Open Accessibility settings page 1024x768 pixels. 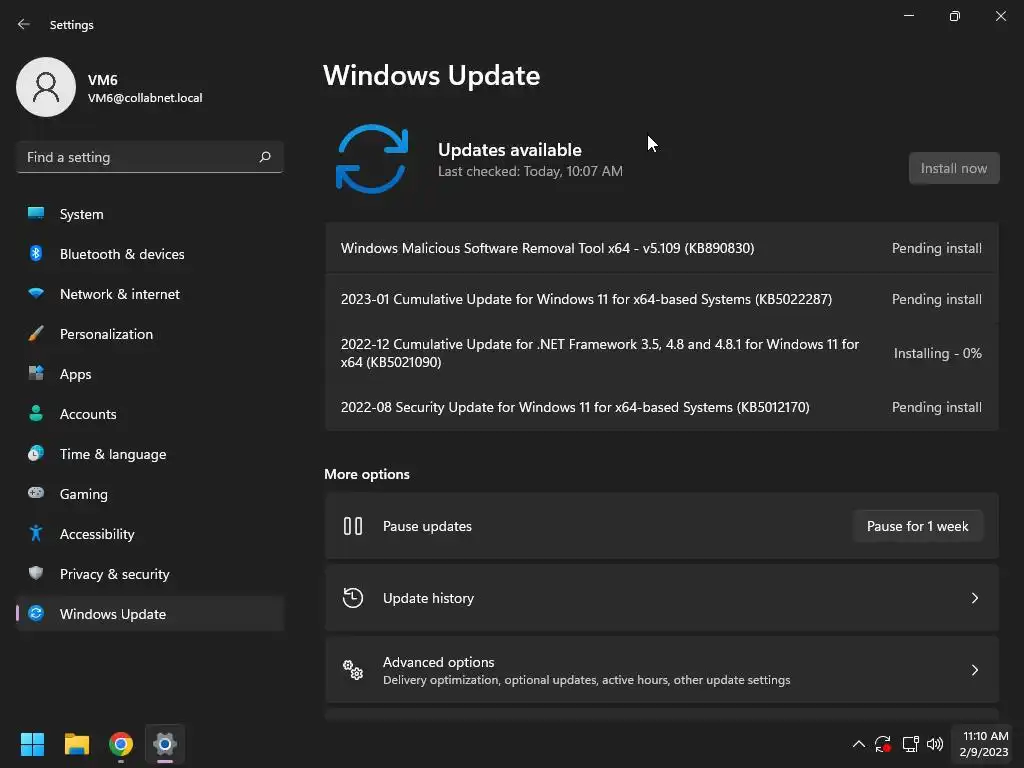150,534
